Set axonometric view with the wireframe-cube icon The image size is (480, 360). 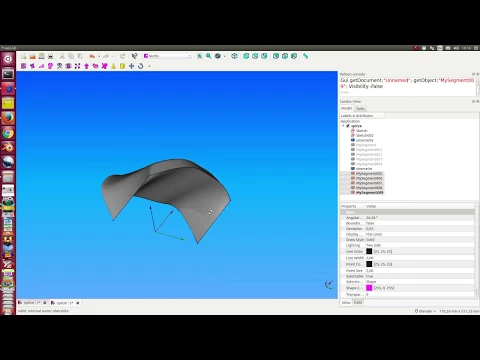(234, 56)
